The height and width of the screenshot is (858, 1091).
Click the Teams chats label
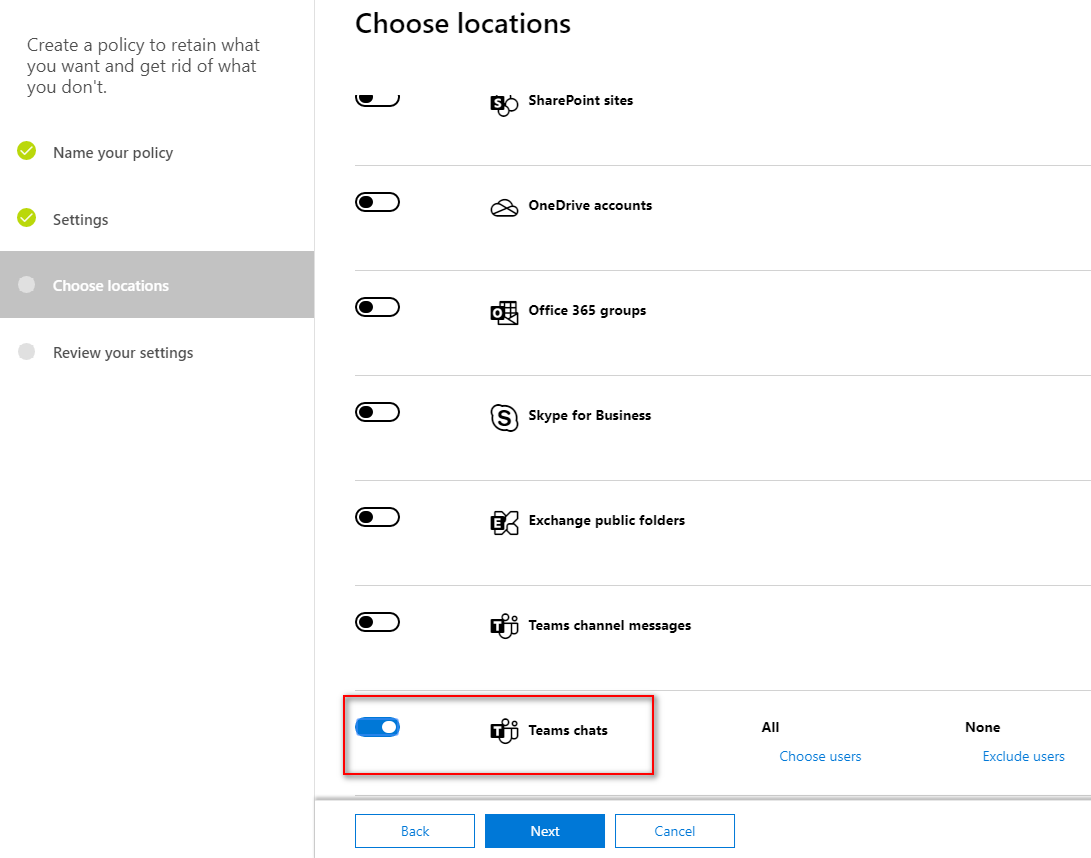(568, 730)
